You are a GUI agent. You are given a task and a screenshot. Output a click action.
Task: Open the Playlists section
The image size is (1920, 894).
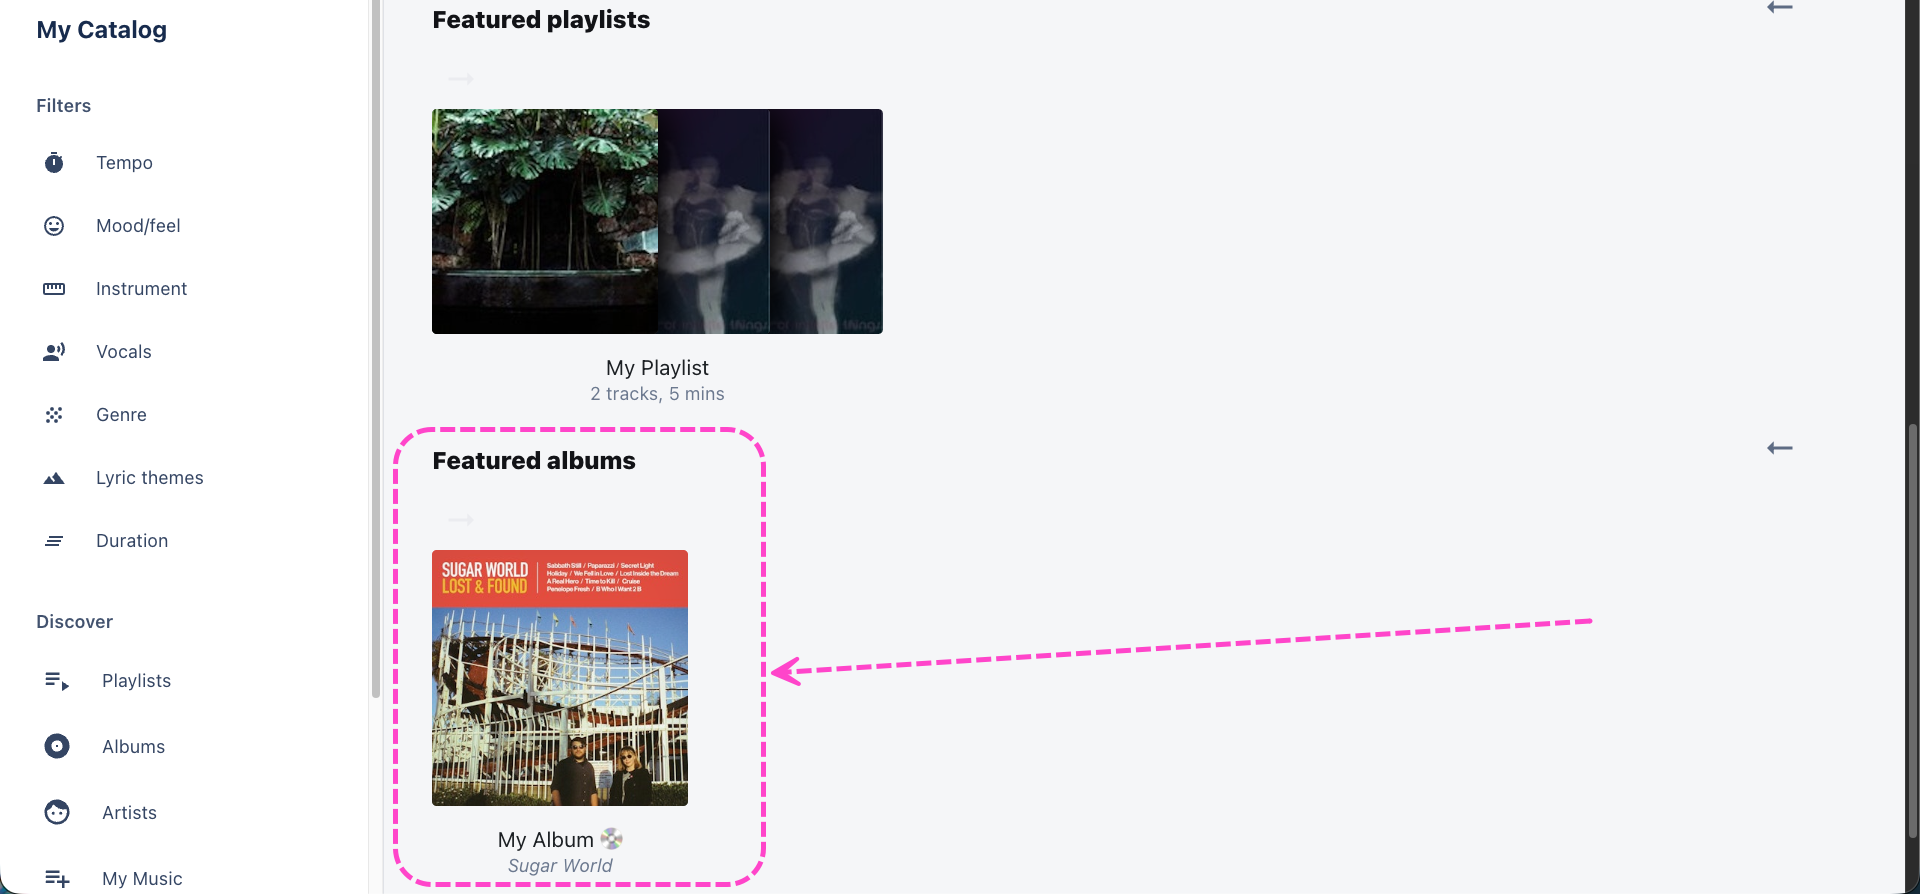click(136, 680)
